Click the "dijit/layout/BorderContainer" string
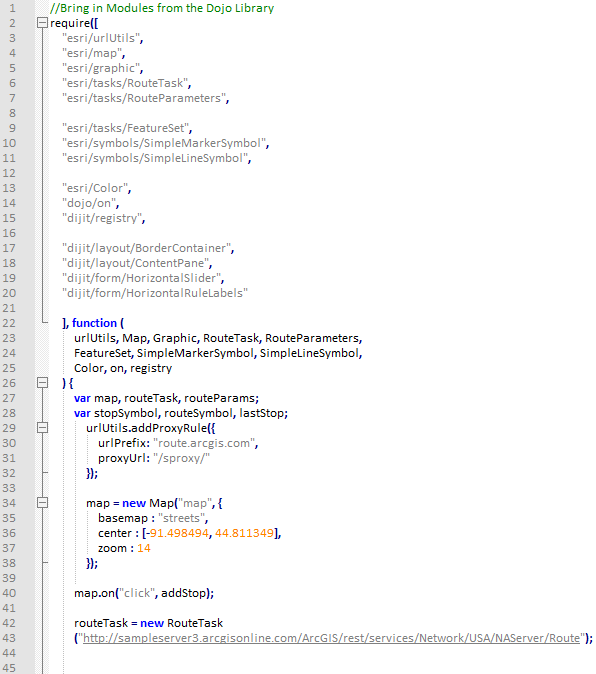This screenshot has width=596, height=674. pyautogui.click(x=146, y=248)
